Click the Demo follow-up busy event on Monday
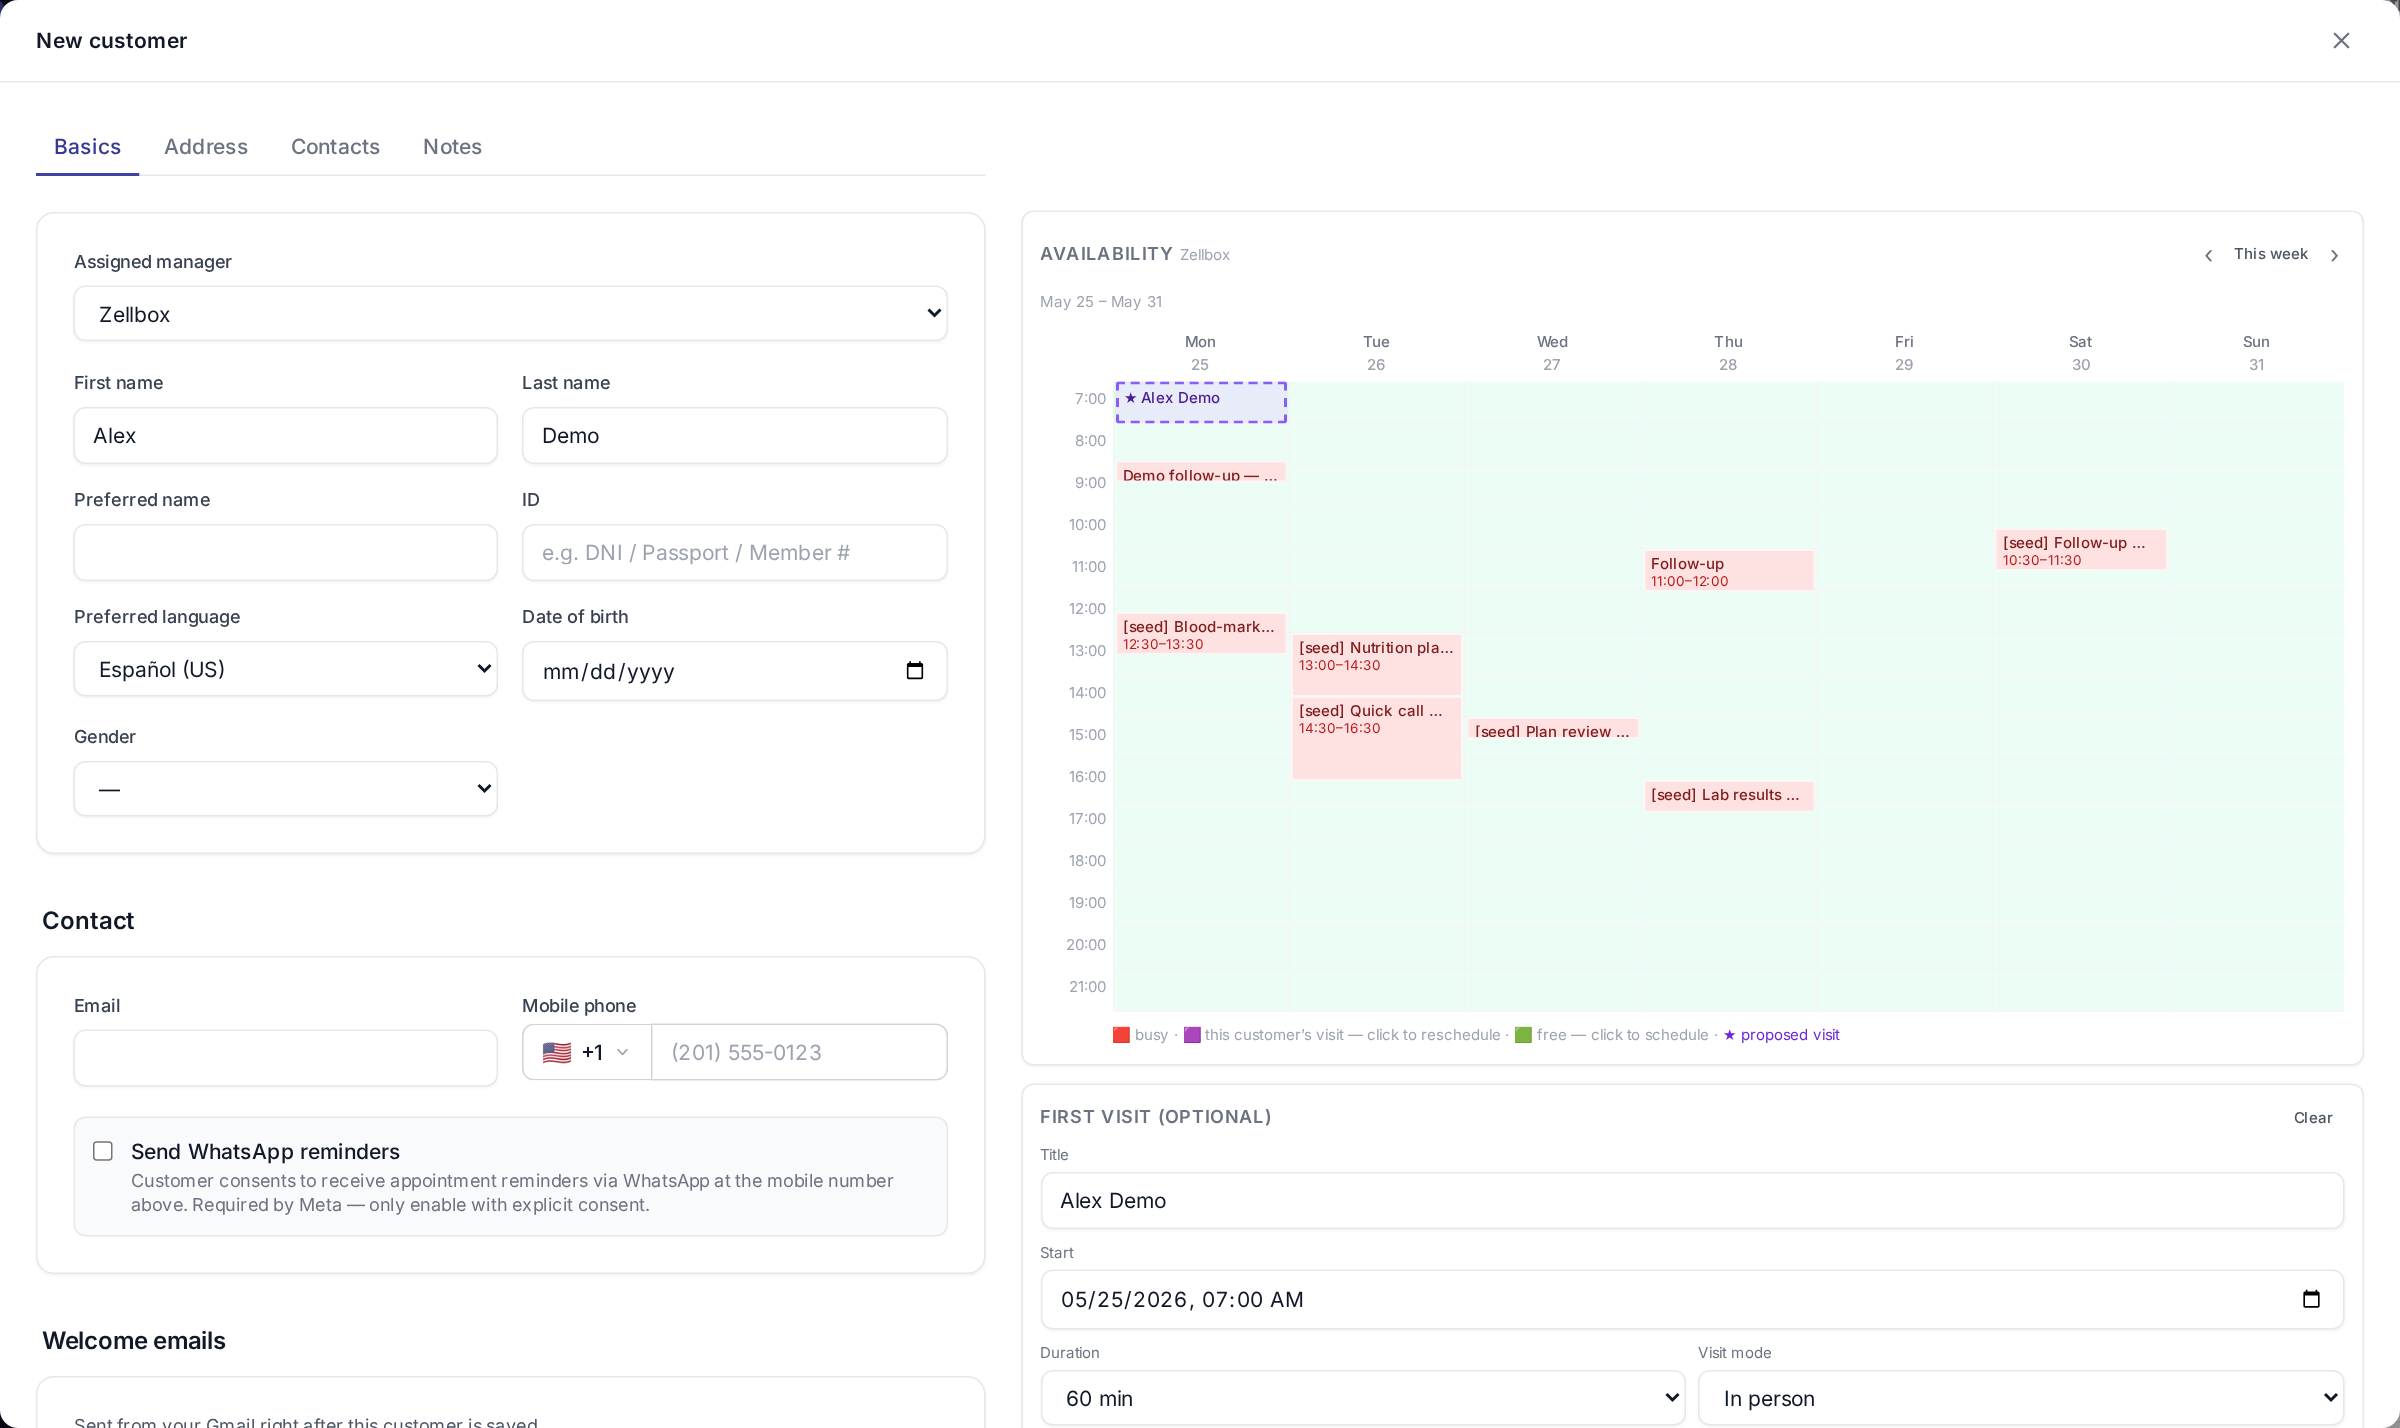Screen dimensions: 2400x1428 tap(1201, 473)
